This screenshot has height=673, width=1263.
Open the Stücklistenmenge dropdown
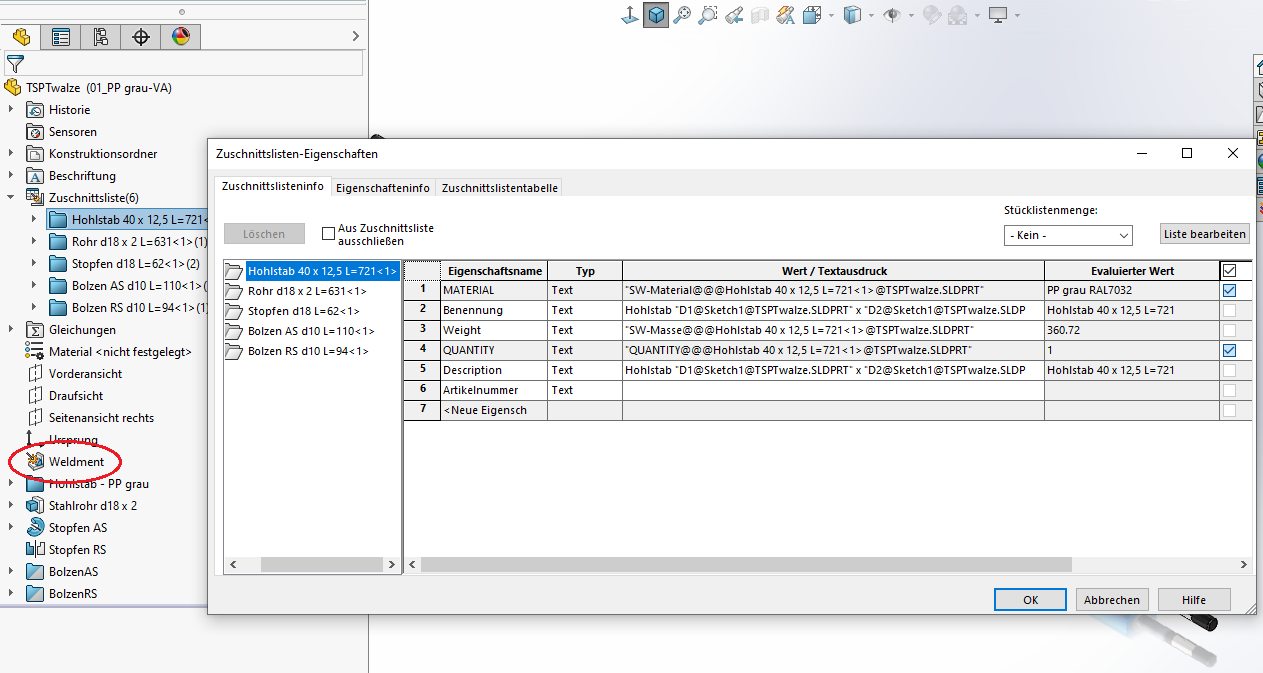point(1068,235)
